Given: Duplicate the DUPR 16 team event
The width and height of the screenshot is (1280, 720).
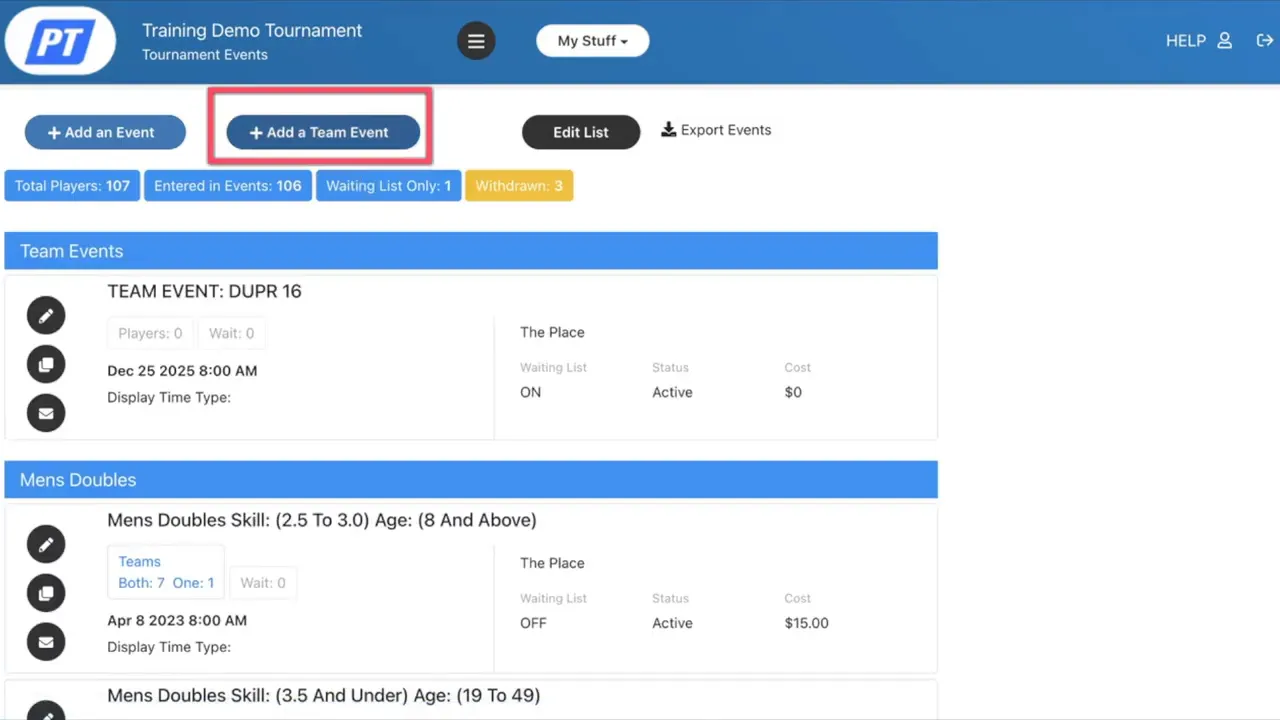Looking at the screenshot, I should [45, 364].
